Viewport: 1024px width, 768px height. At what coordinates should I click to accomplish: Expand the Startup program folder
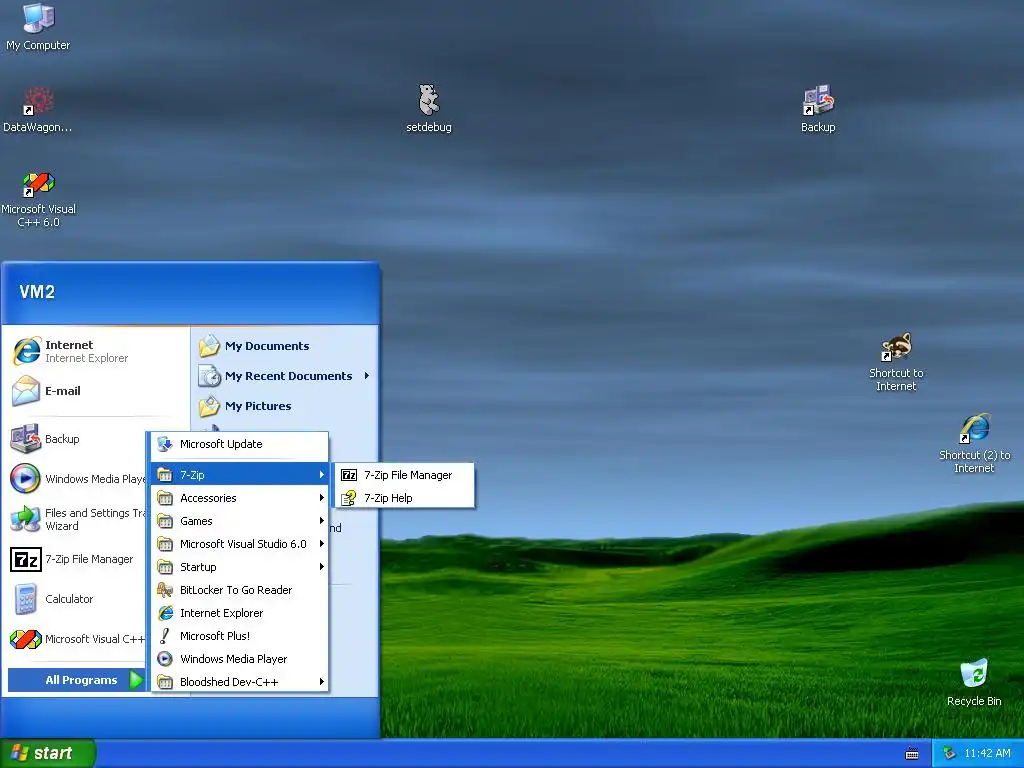[240, 567]
